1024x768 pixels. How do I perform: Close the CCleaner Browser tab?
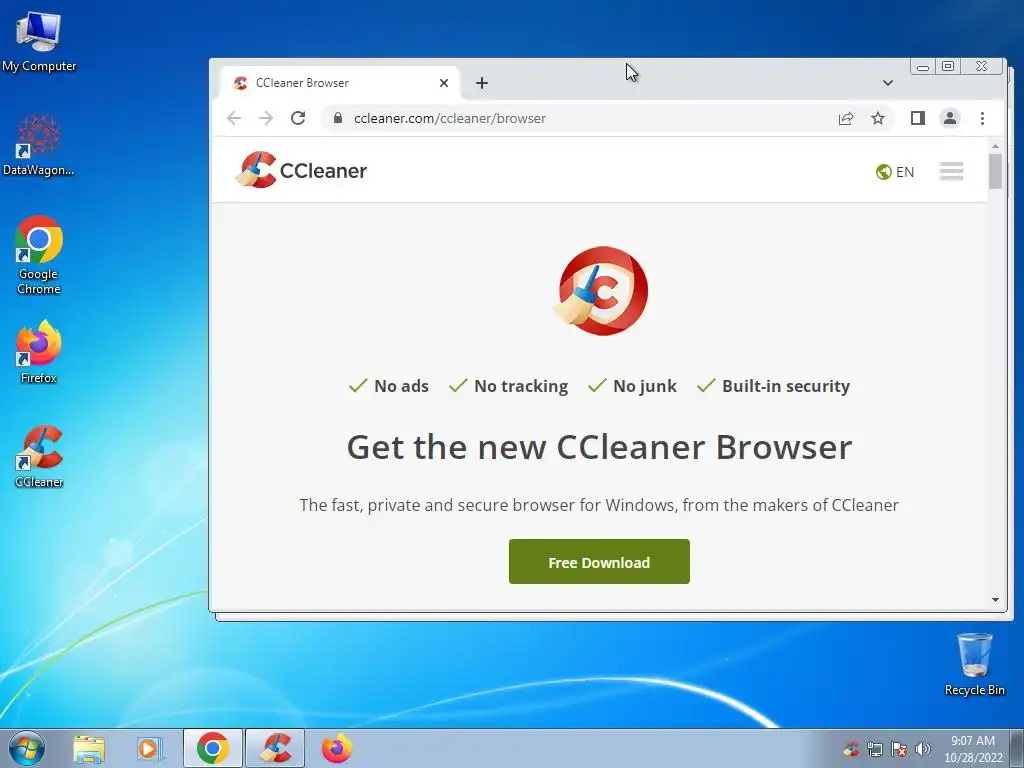(444, 83)
